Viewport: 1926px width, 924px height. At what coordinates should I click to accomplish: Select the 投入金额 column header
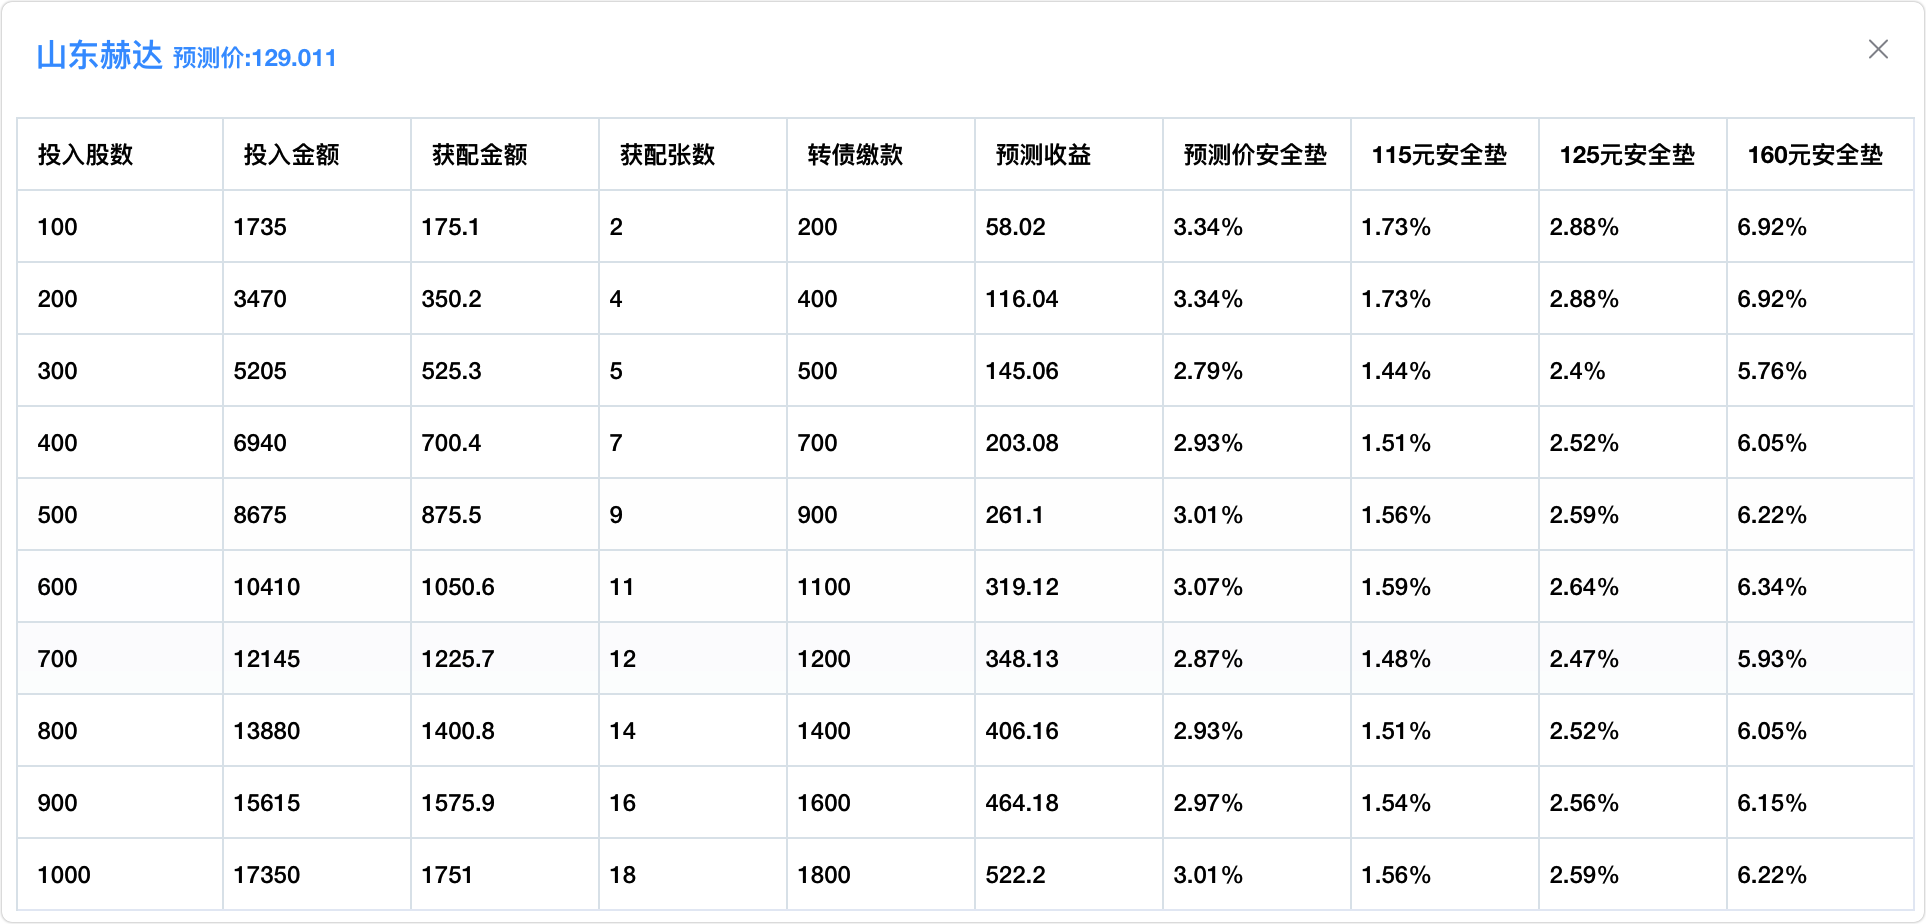pyautogui.click(x=291, y=155)
